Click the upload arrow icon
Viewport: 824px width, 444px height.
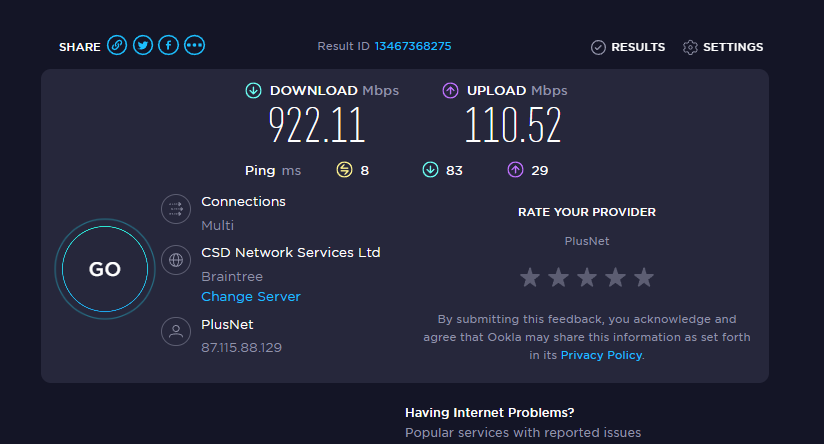451,91
